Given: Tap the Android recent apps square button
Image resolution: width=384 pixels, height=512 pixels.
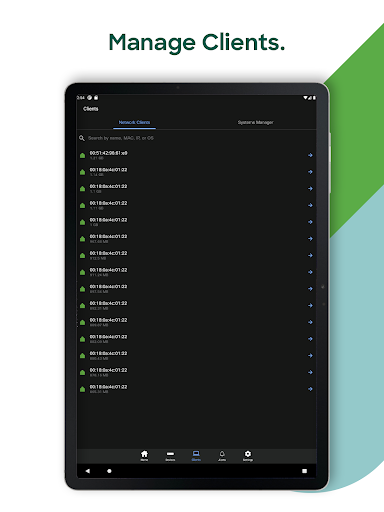Looking at the screenshot, I should 304,471.
